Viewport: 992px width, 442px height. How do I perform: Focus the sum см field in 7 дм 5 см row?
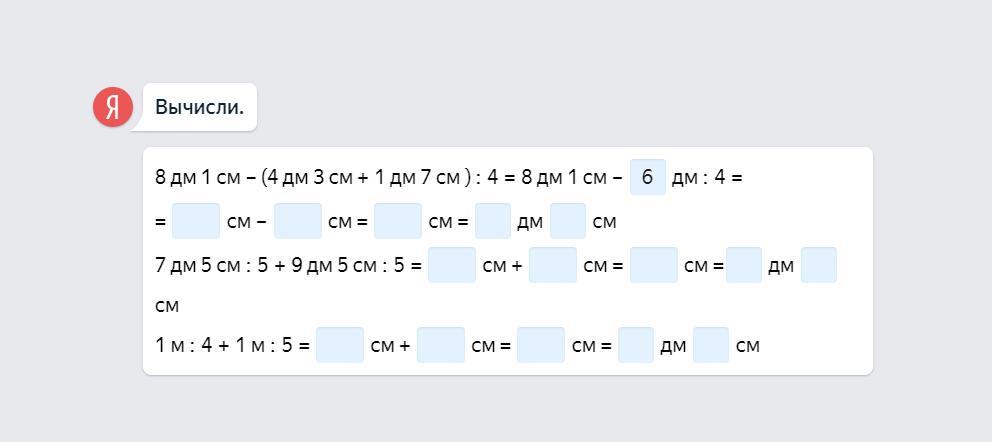(654, 265)
